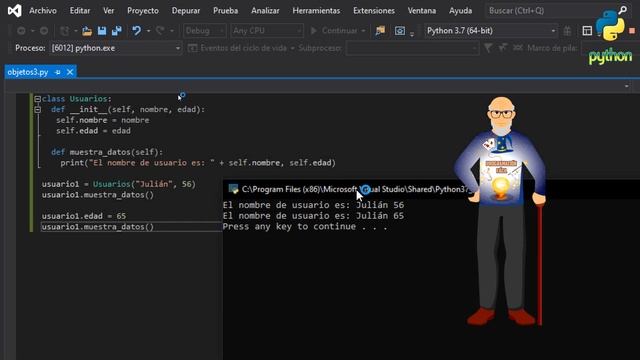
Task: Toggle the pin on objetos3.py tab
Action: click(58, 72)
